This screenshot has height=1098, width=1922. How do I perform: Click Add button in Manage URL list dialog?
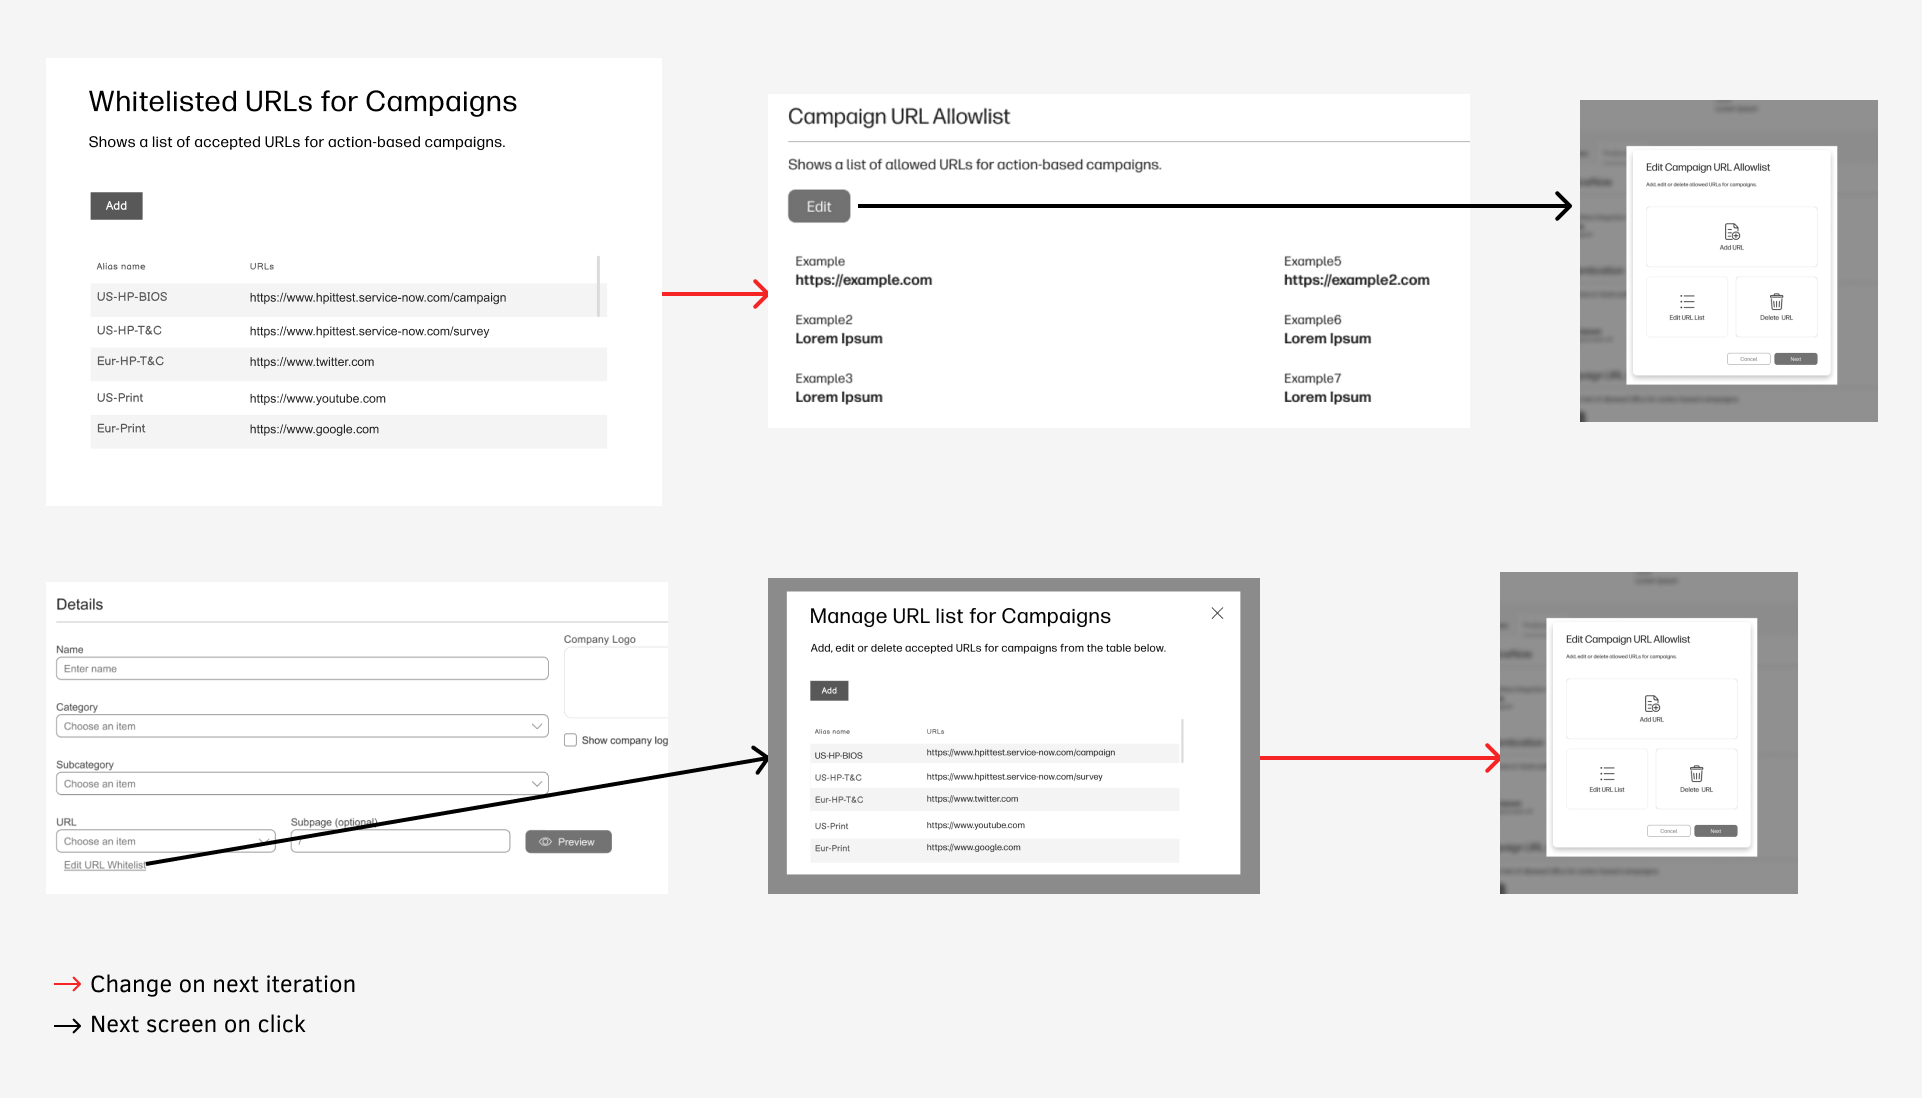(829, 691)
